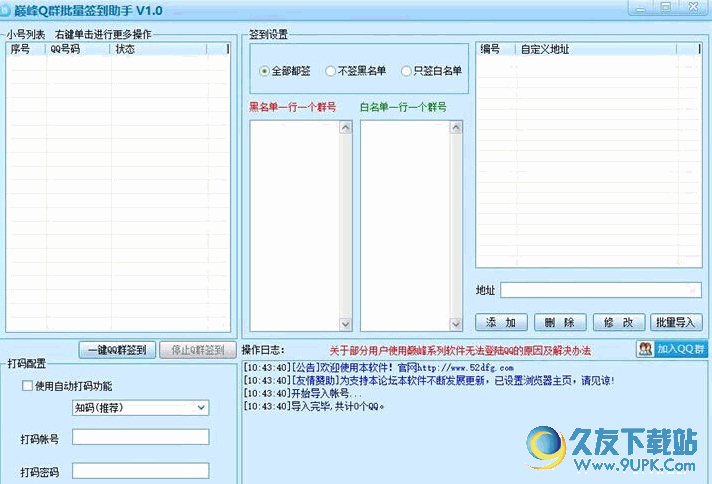Viewport: 712px width, 484px height.
Task: Start 一键QQ群签到
Action: [x=117, y=350]
